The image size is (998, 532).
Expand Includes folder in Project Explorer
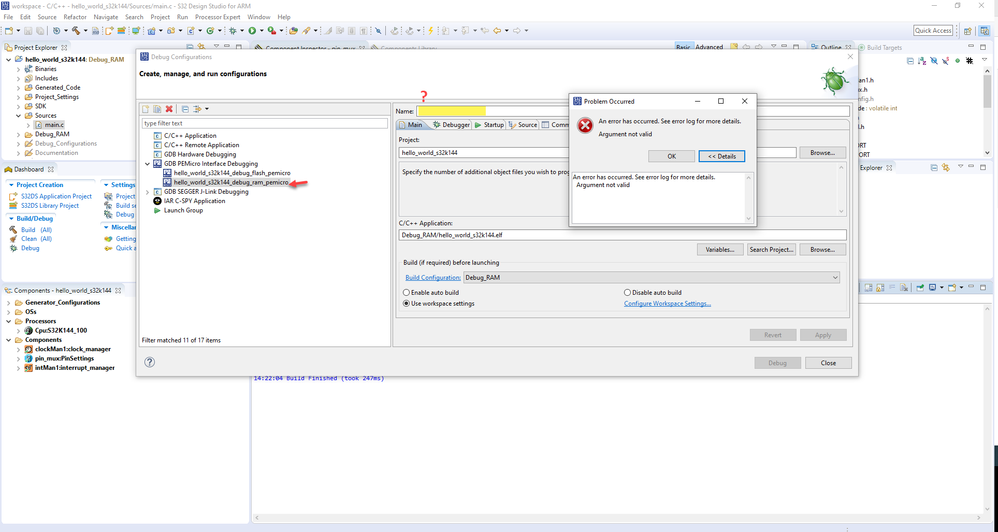[x=18, y=78]
